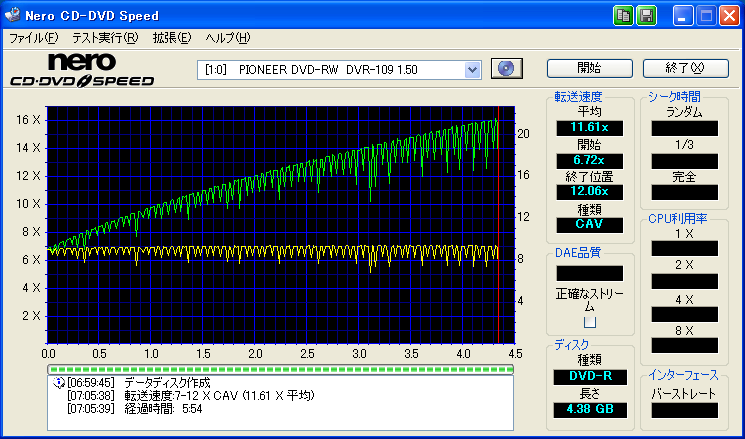
Task: Click the log line データディスク作成
Action: [x=167, y=383]
